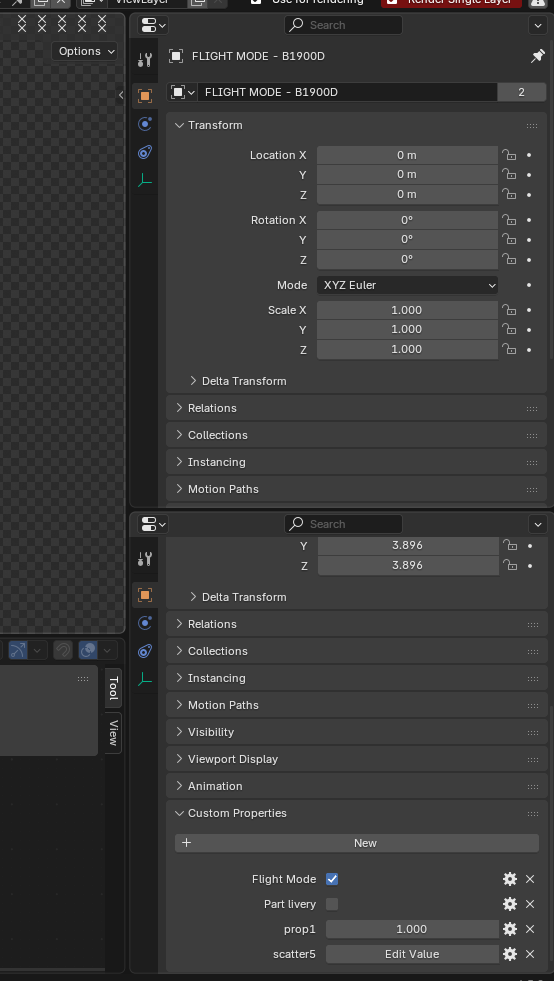Lock Location X
Screen dimensions: 554x981
(x=509, y=155)
